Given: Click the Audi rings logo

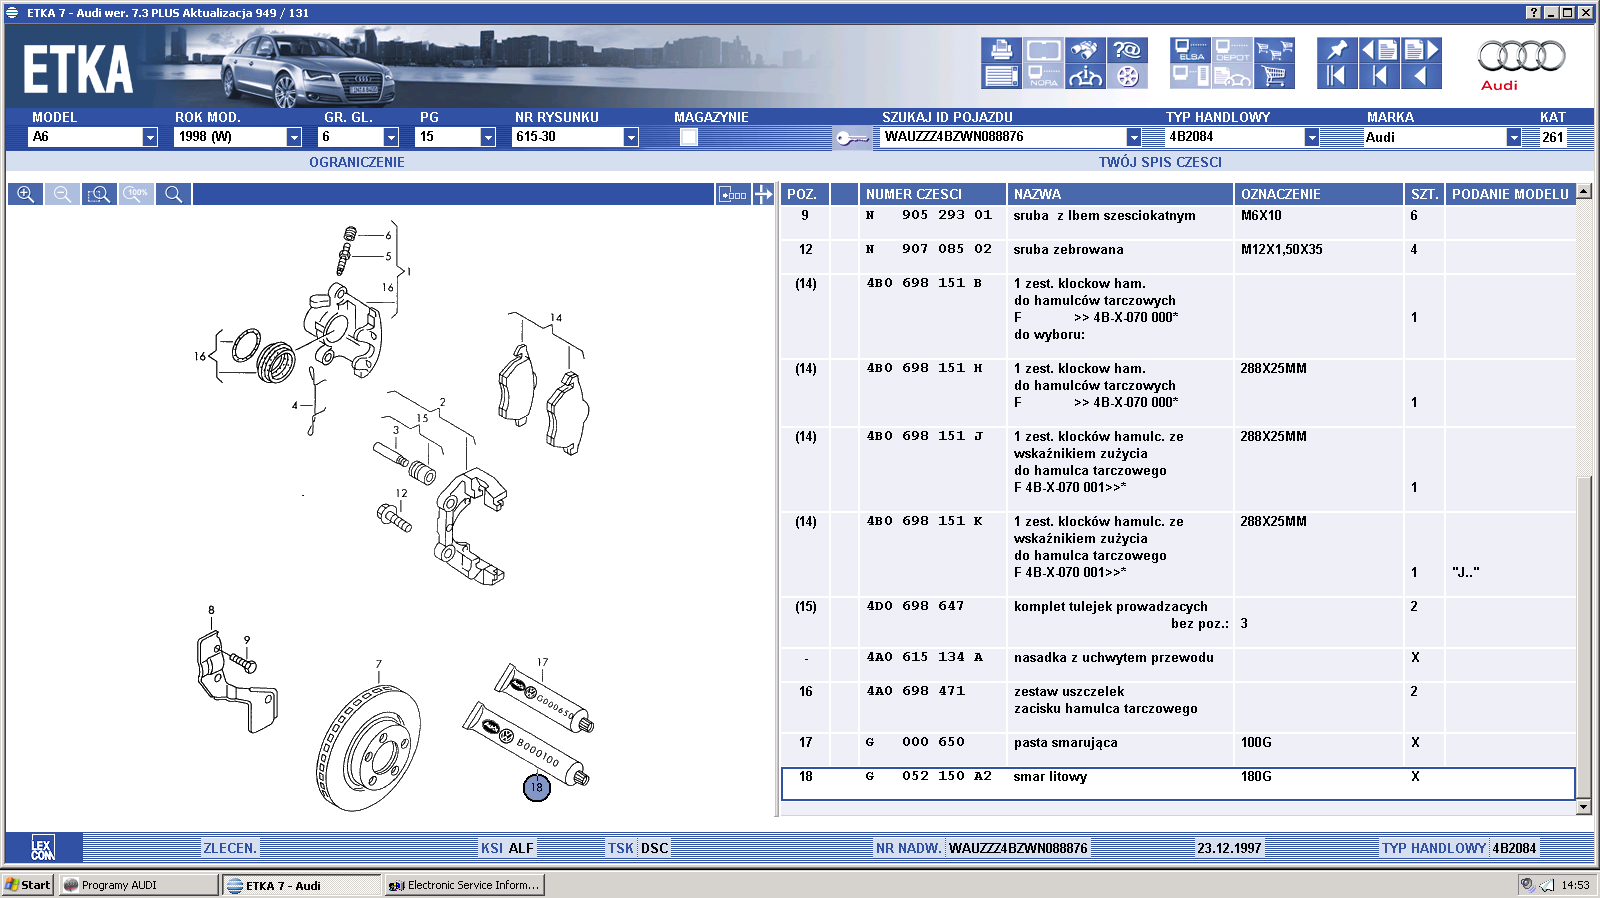Looking at the screenshot, I should point(1521,56).
